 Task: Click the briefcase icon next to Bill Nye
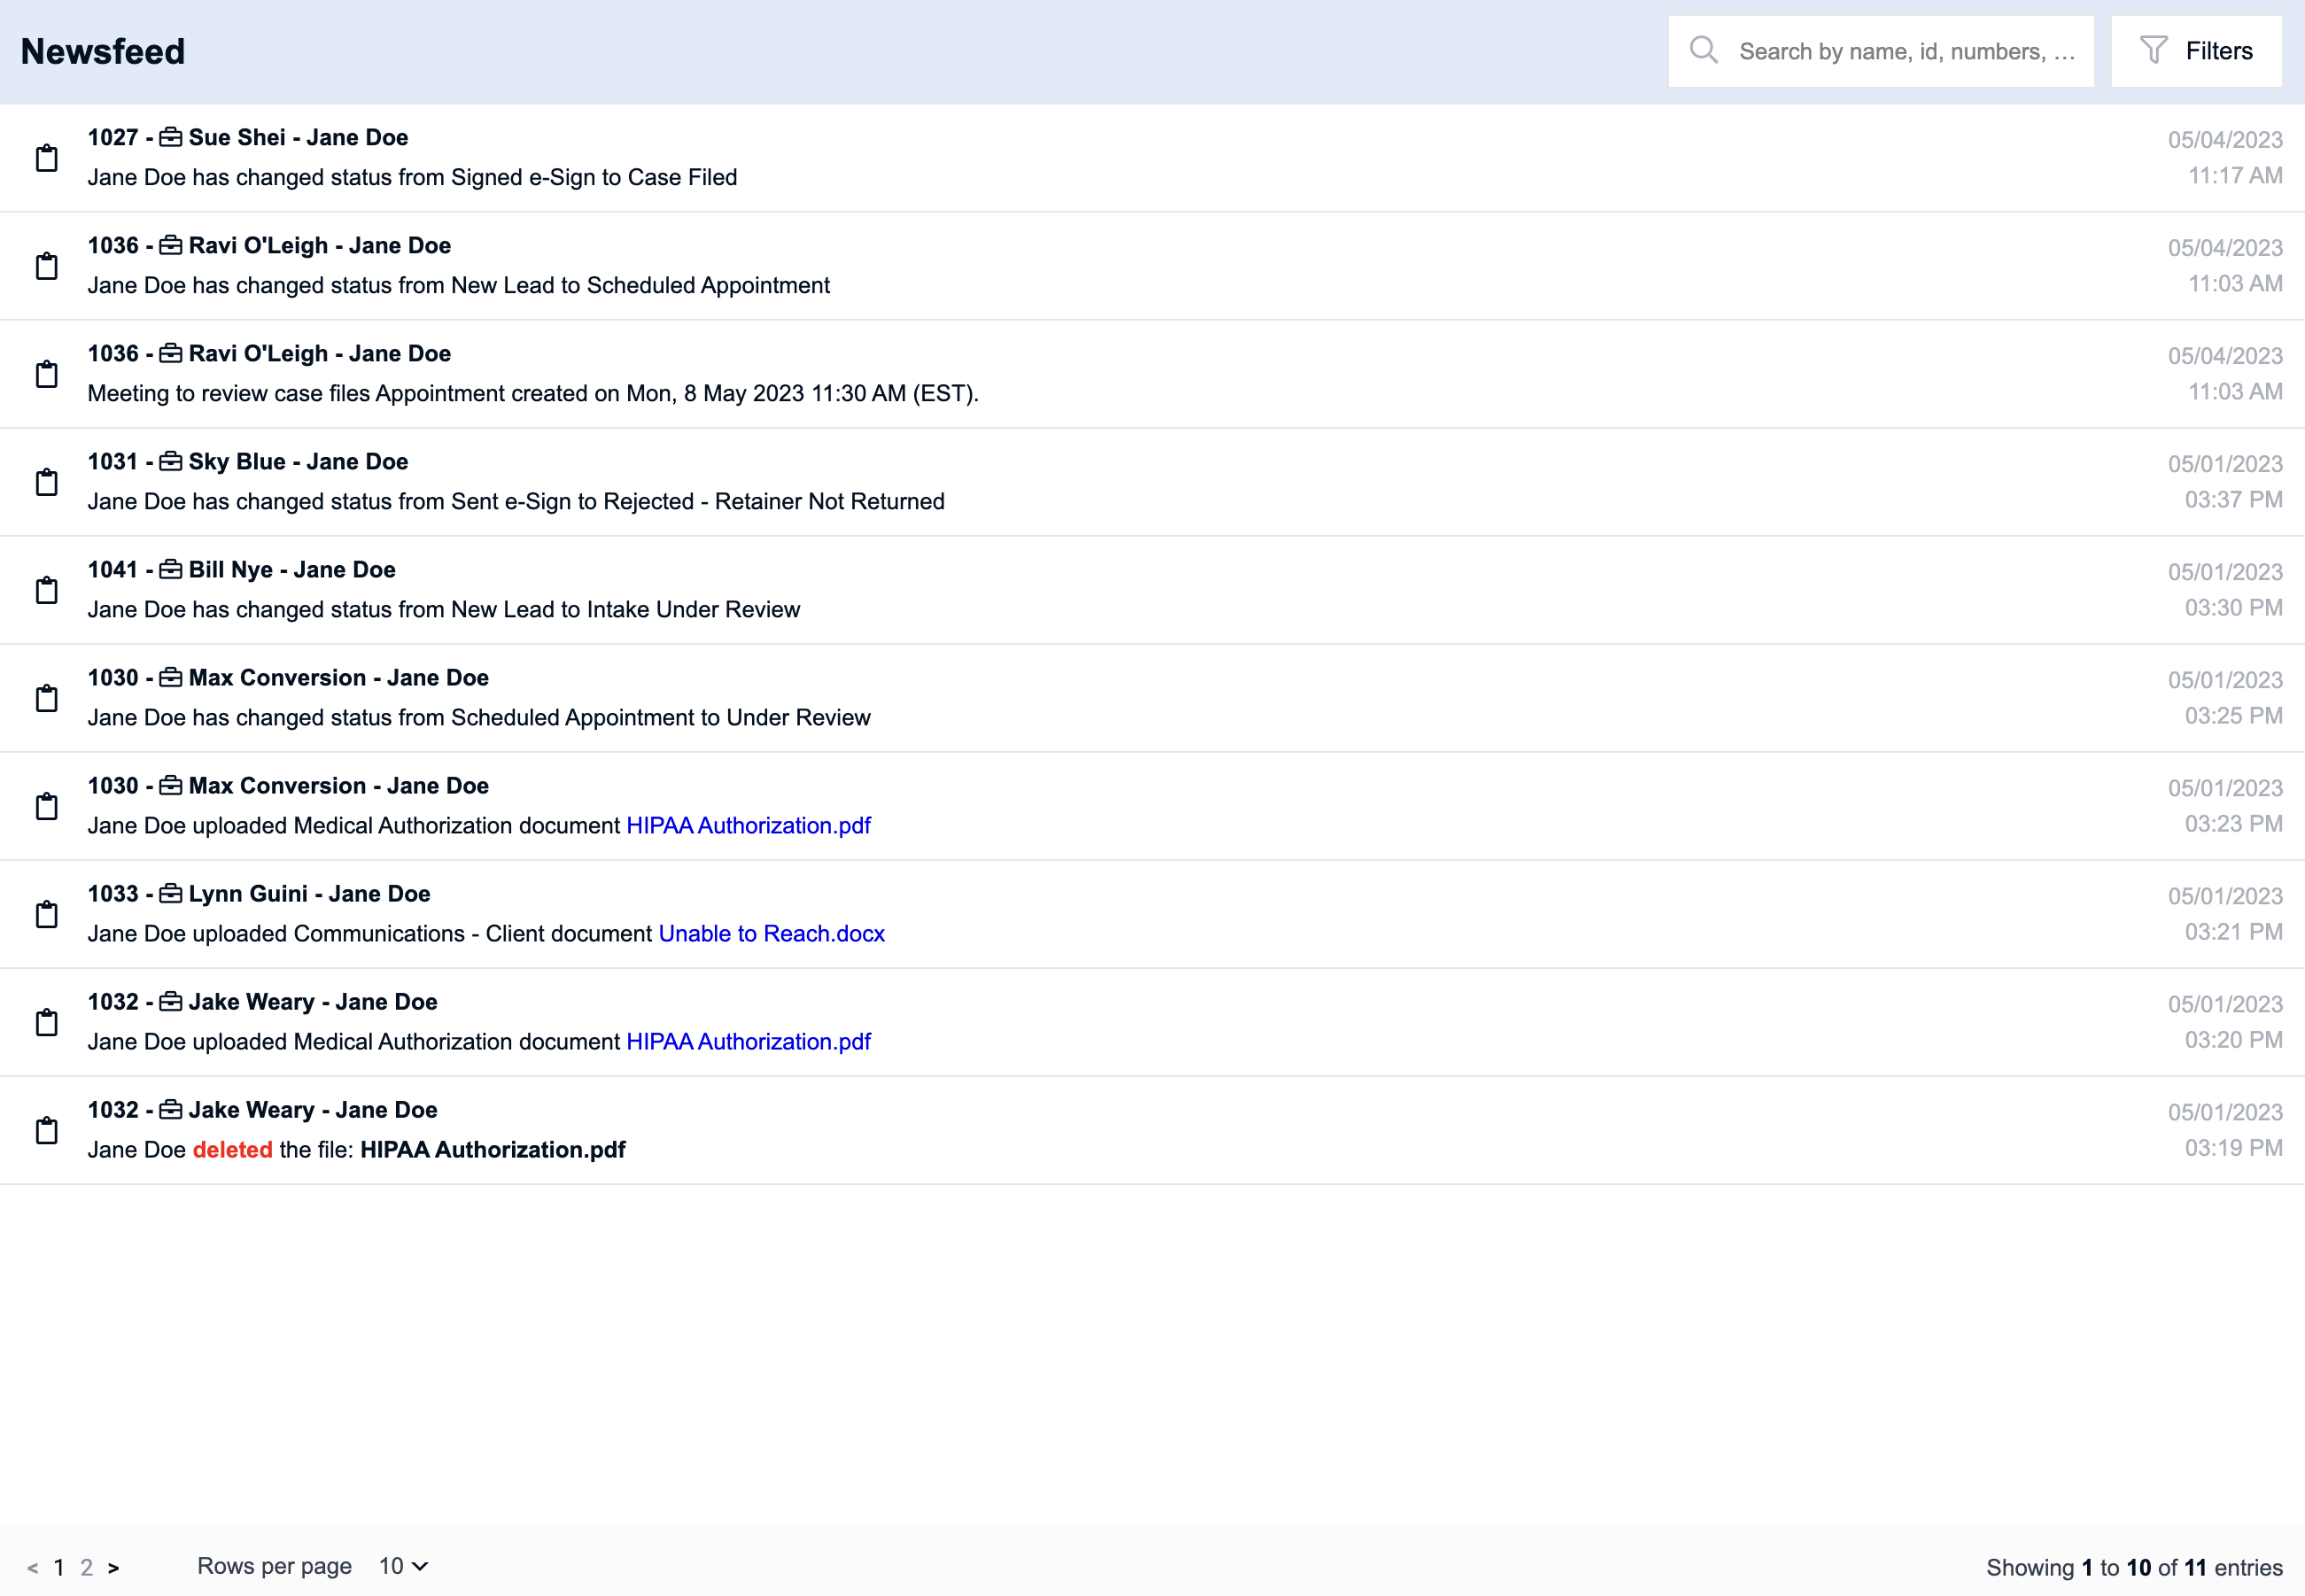click(171, 569)
